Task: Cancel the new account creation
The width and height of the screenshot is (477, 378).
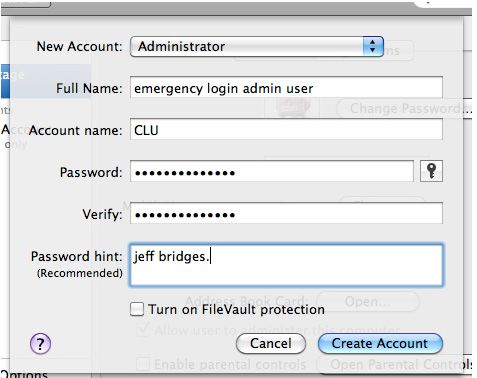Action: pyautogui.click(x=271, y=344)
